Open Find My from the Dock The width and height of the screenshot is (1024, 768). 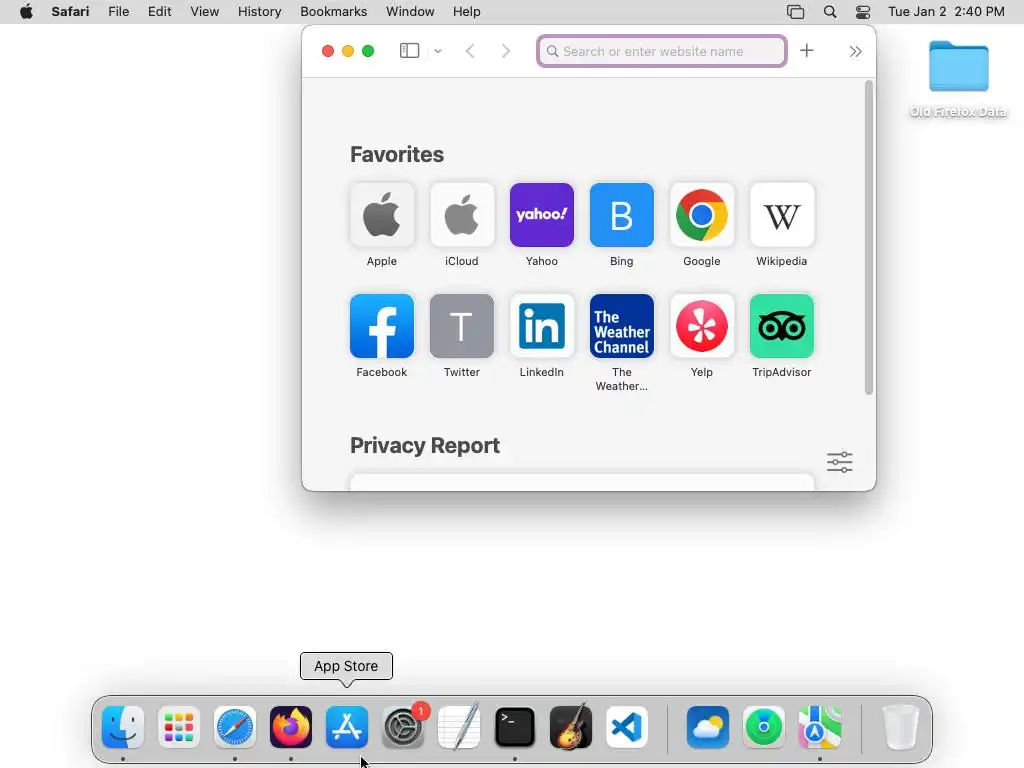pyautogui.click(x=763, y=727)
